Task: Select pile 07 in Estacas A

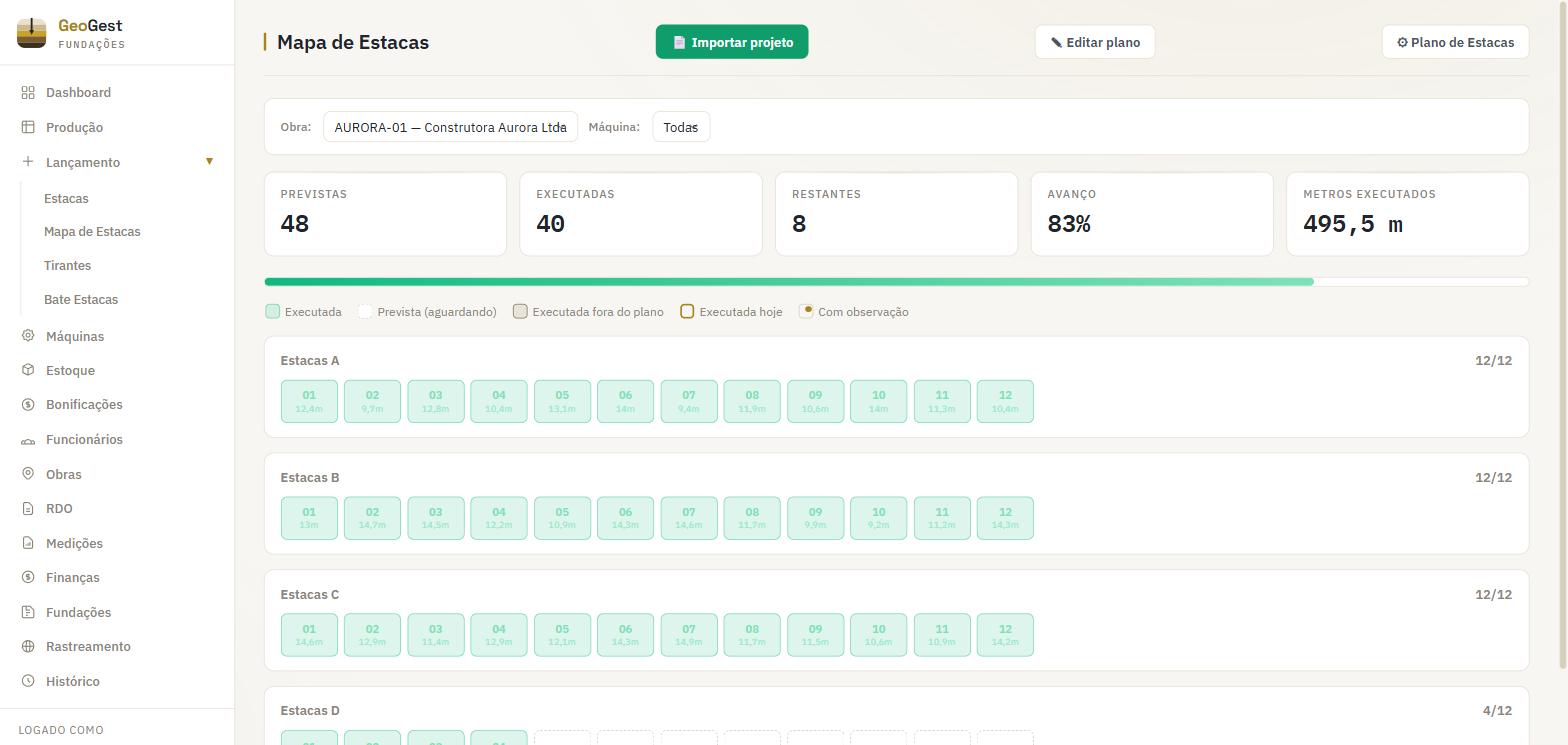Action: pos(689,401)
